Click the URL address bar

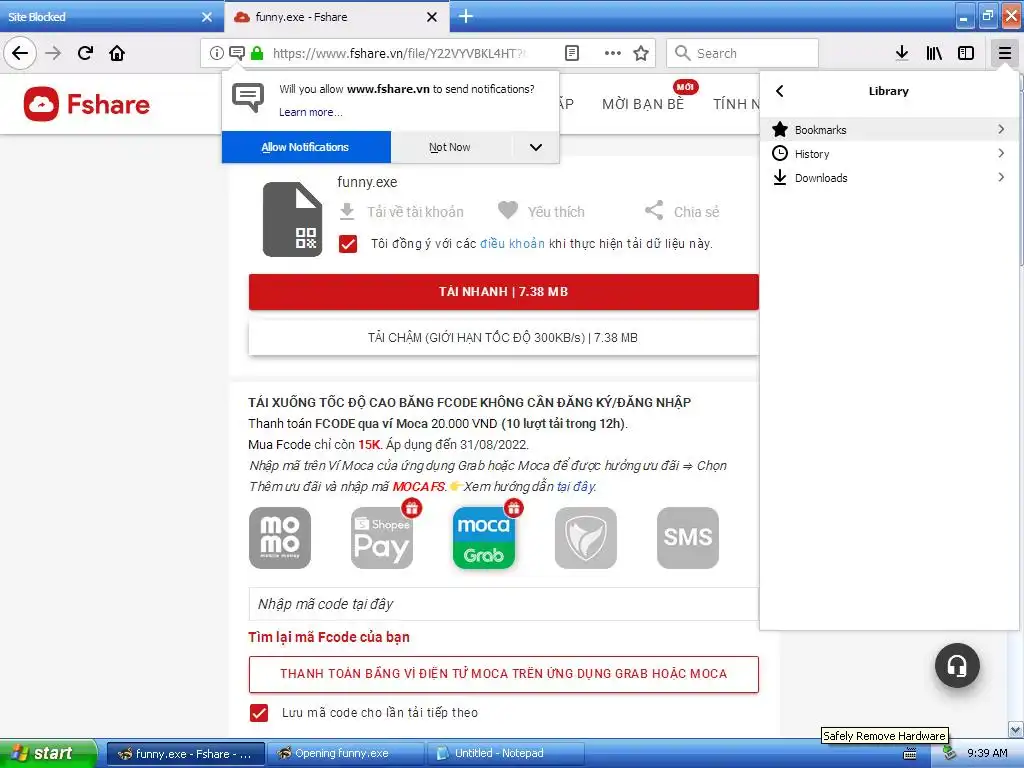tap(398, 53)
